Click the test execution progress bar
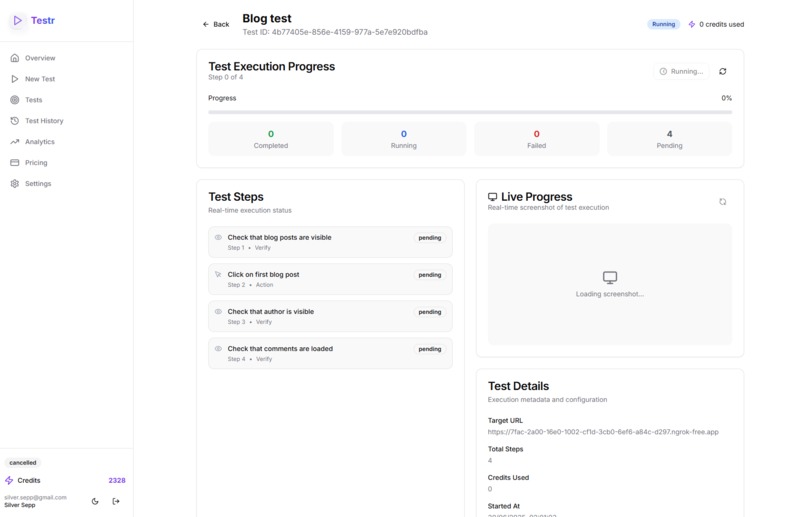The width and height of the screenshot is (806, 517). pos(470,112)
